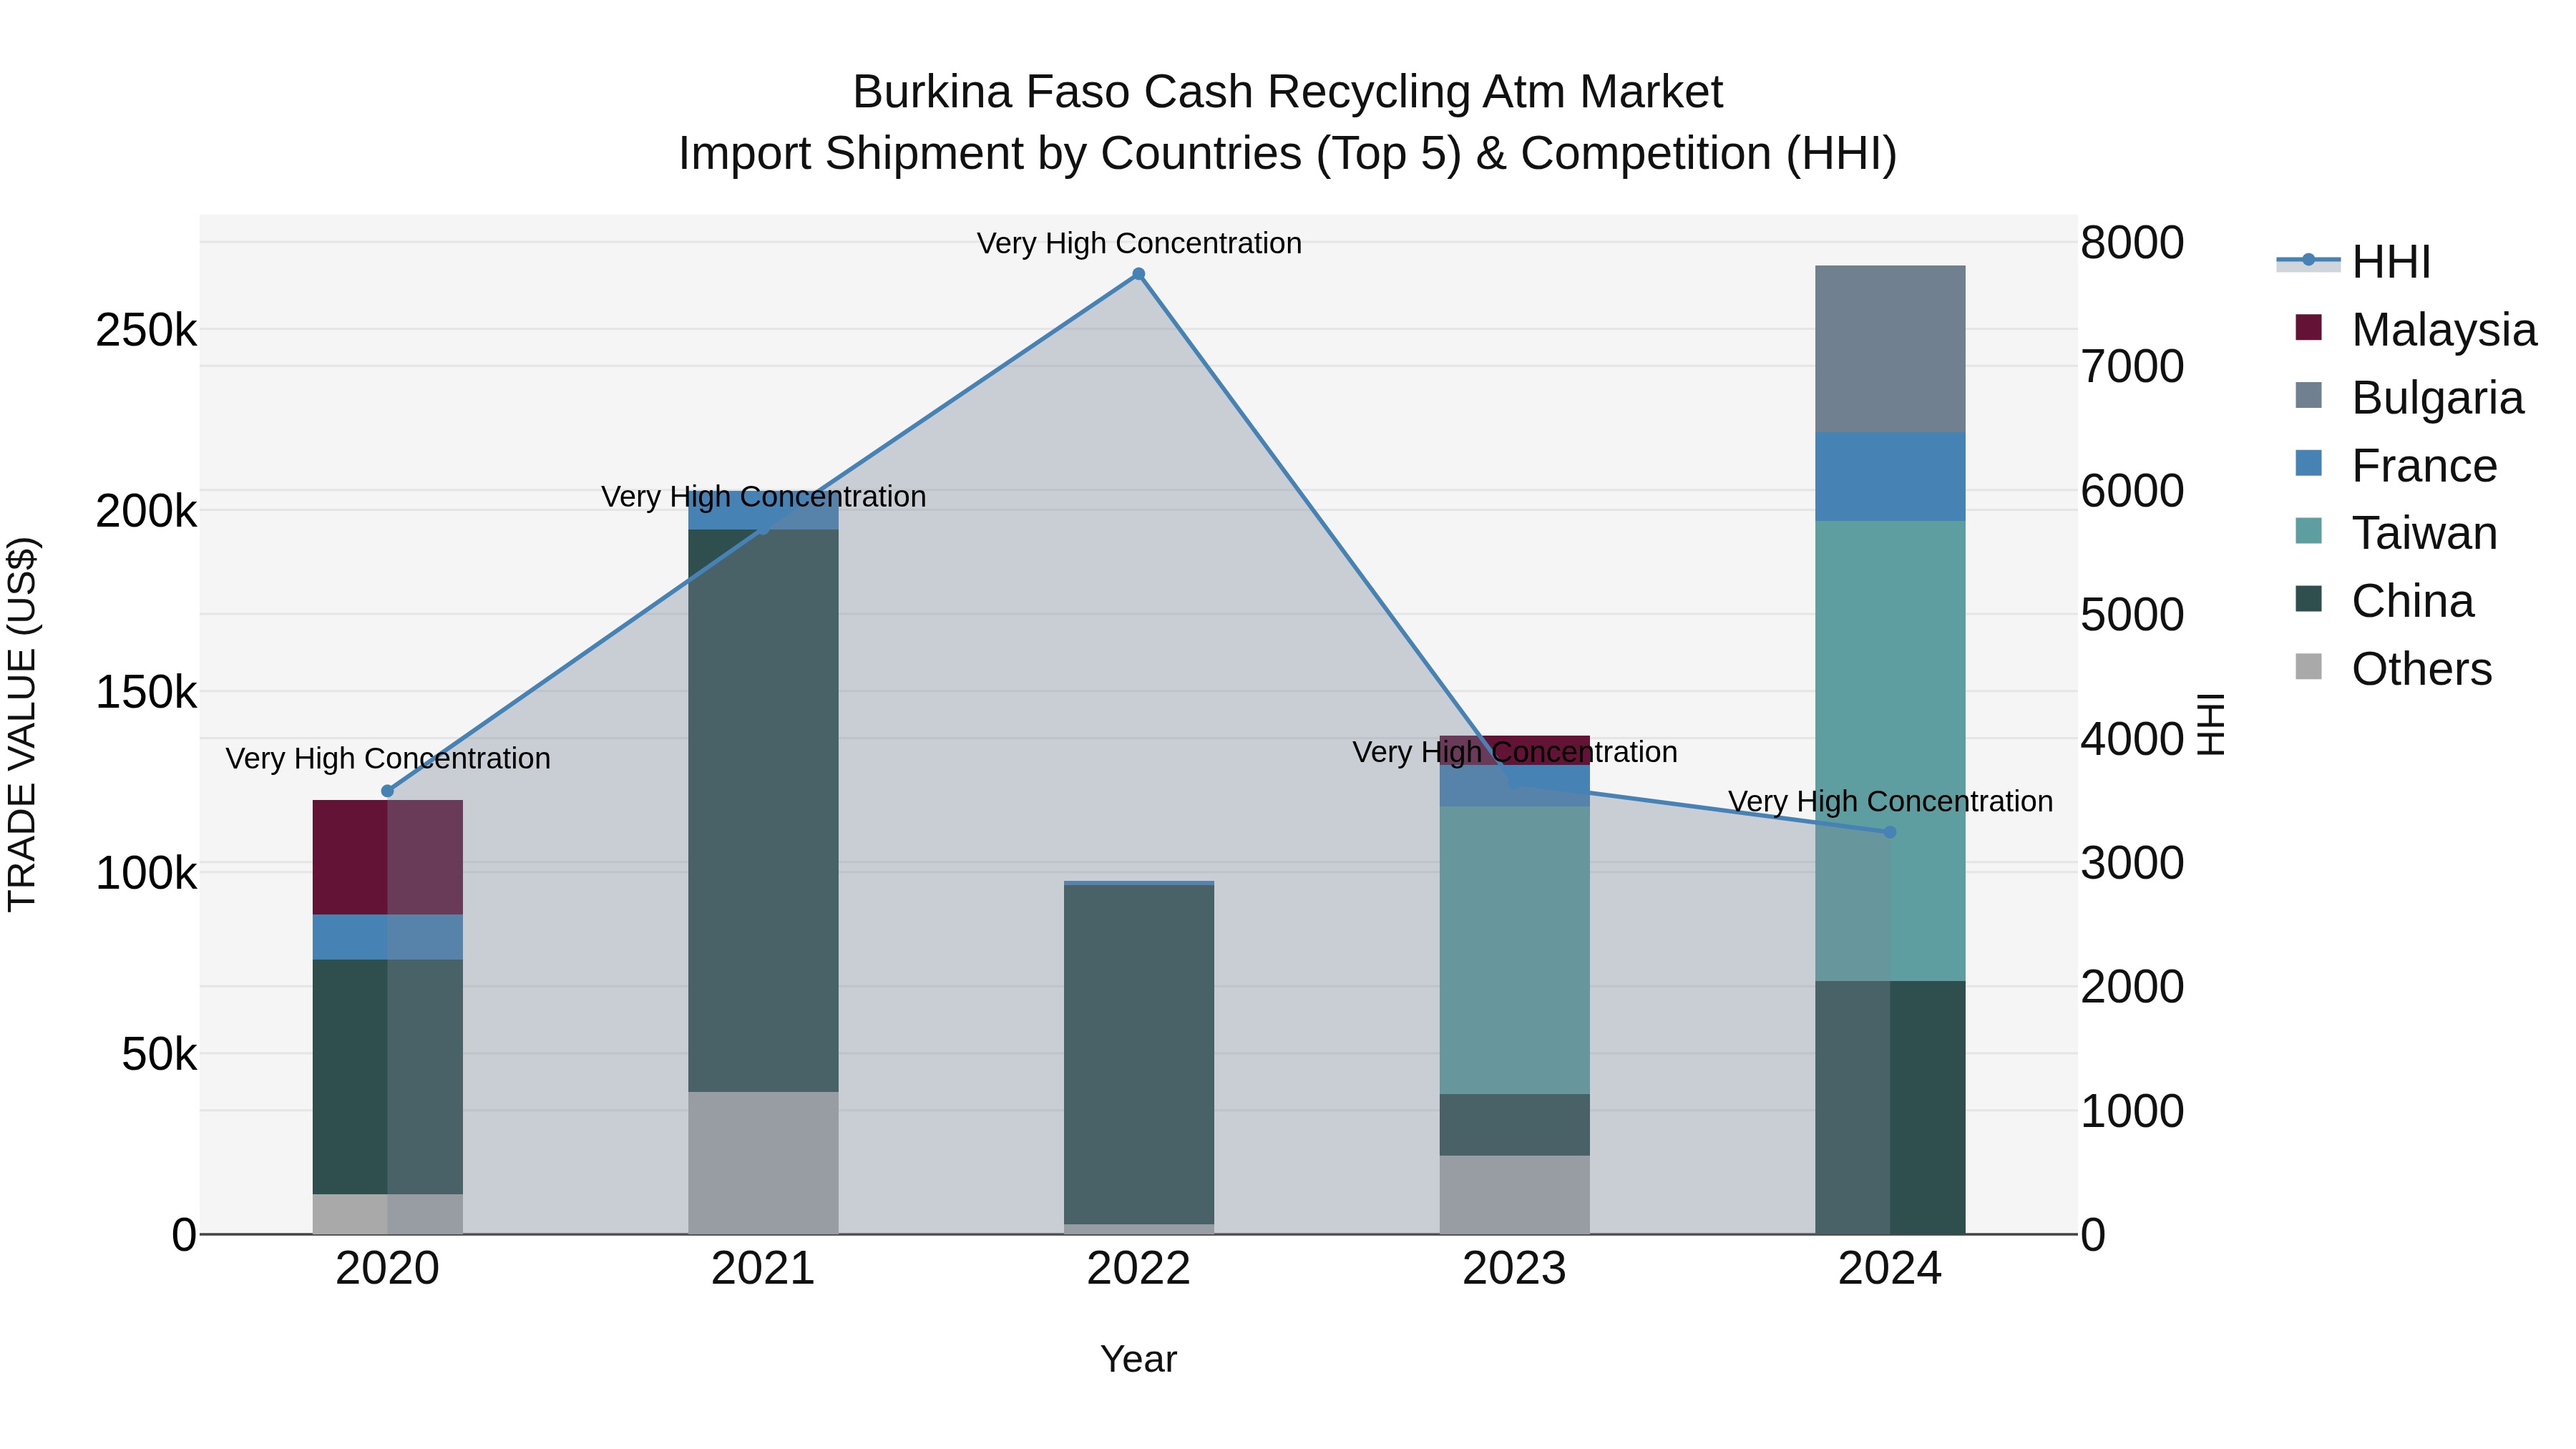Toggle the Malaysia legend entry
Viewport: 2576px width, 1449px height.
click(x=2415, y=330)
